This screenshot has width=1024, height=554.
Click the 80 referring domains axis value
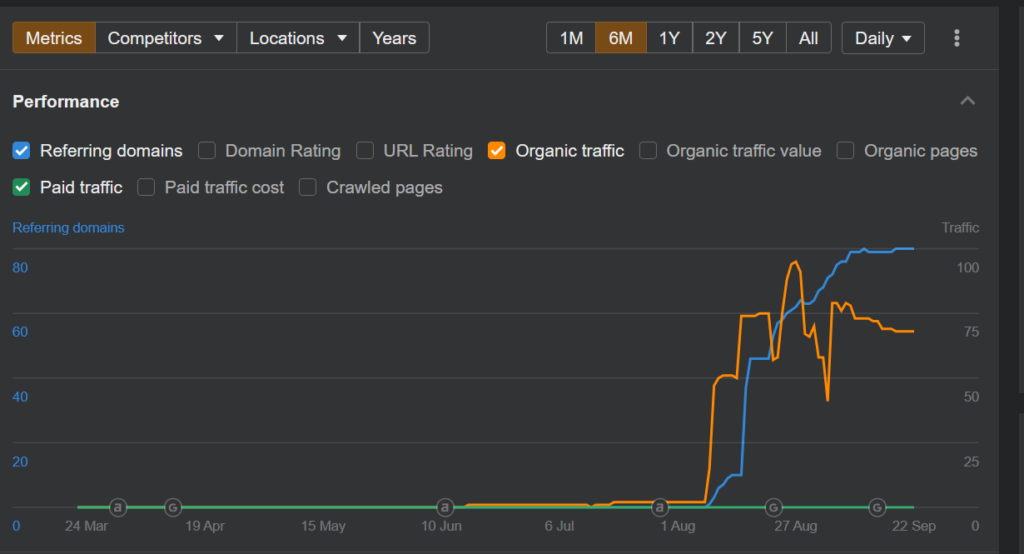(x=20, y=267)
